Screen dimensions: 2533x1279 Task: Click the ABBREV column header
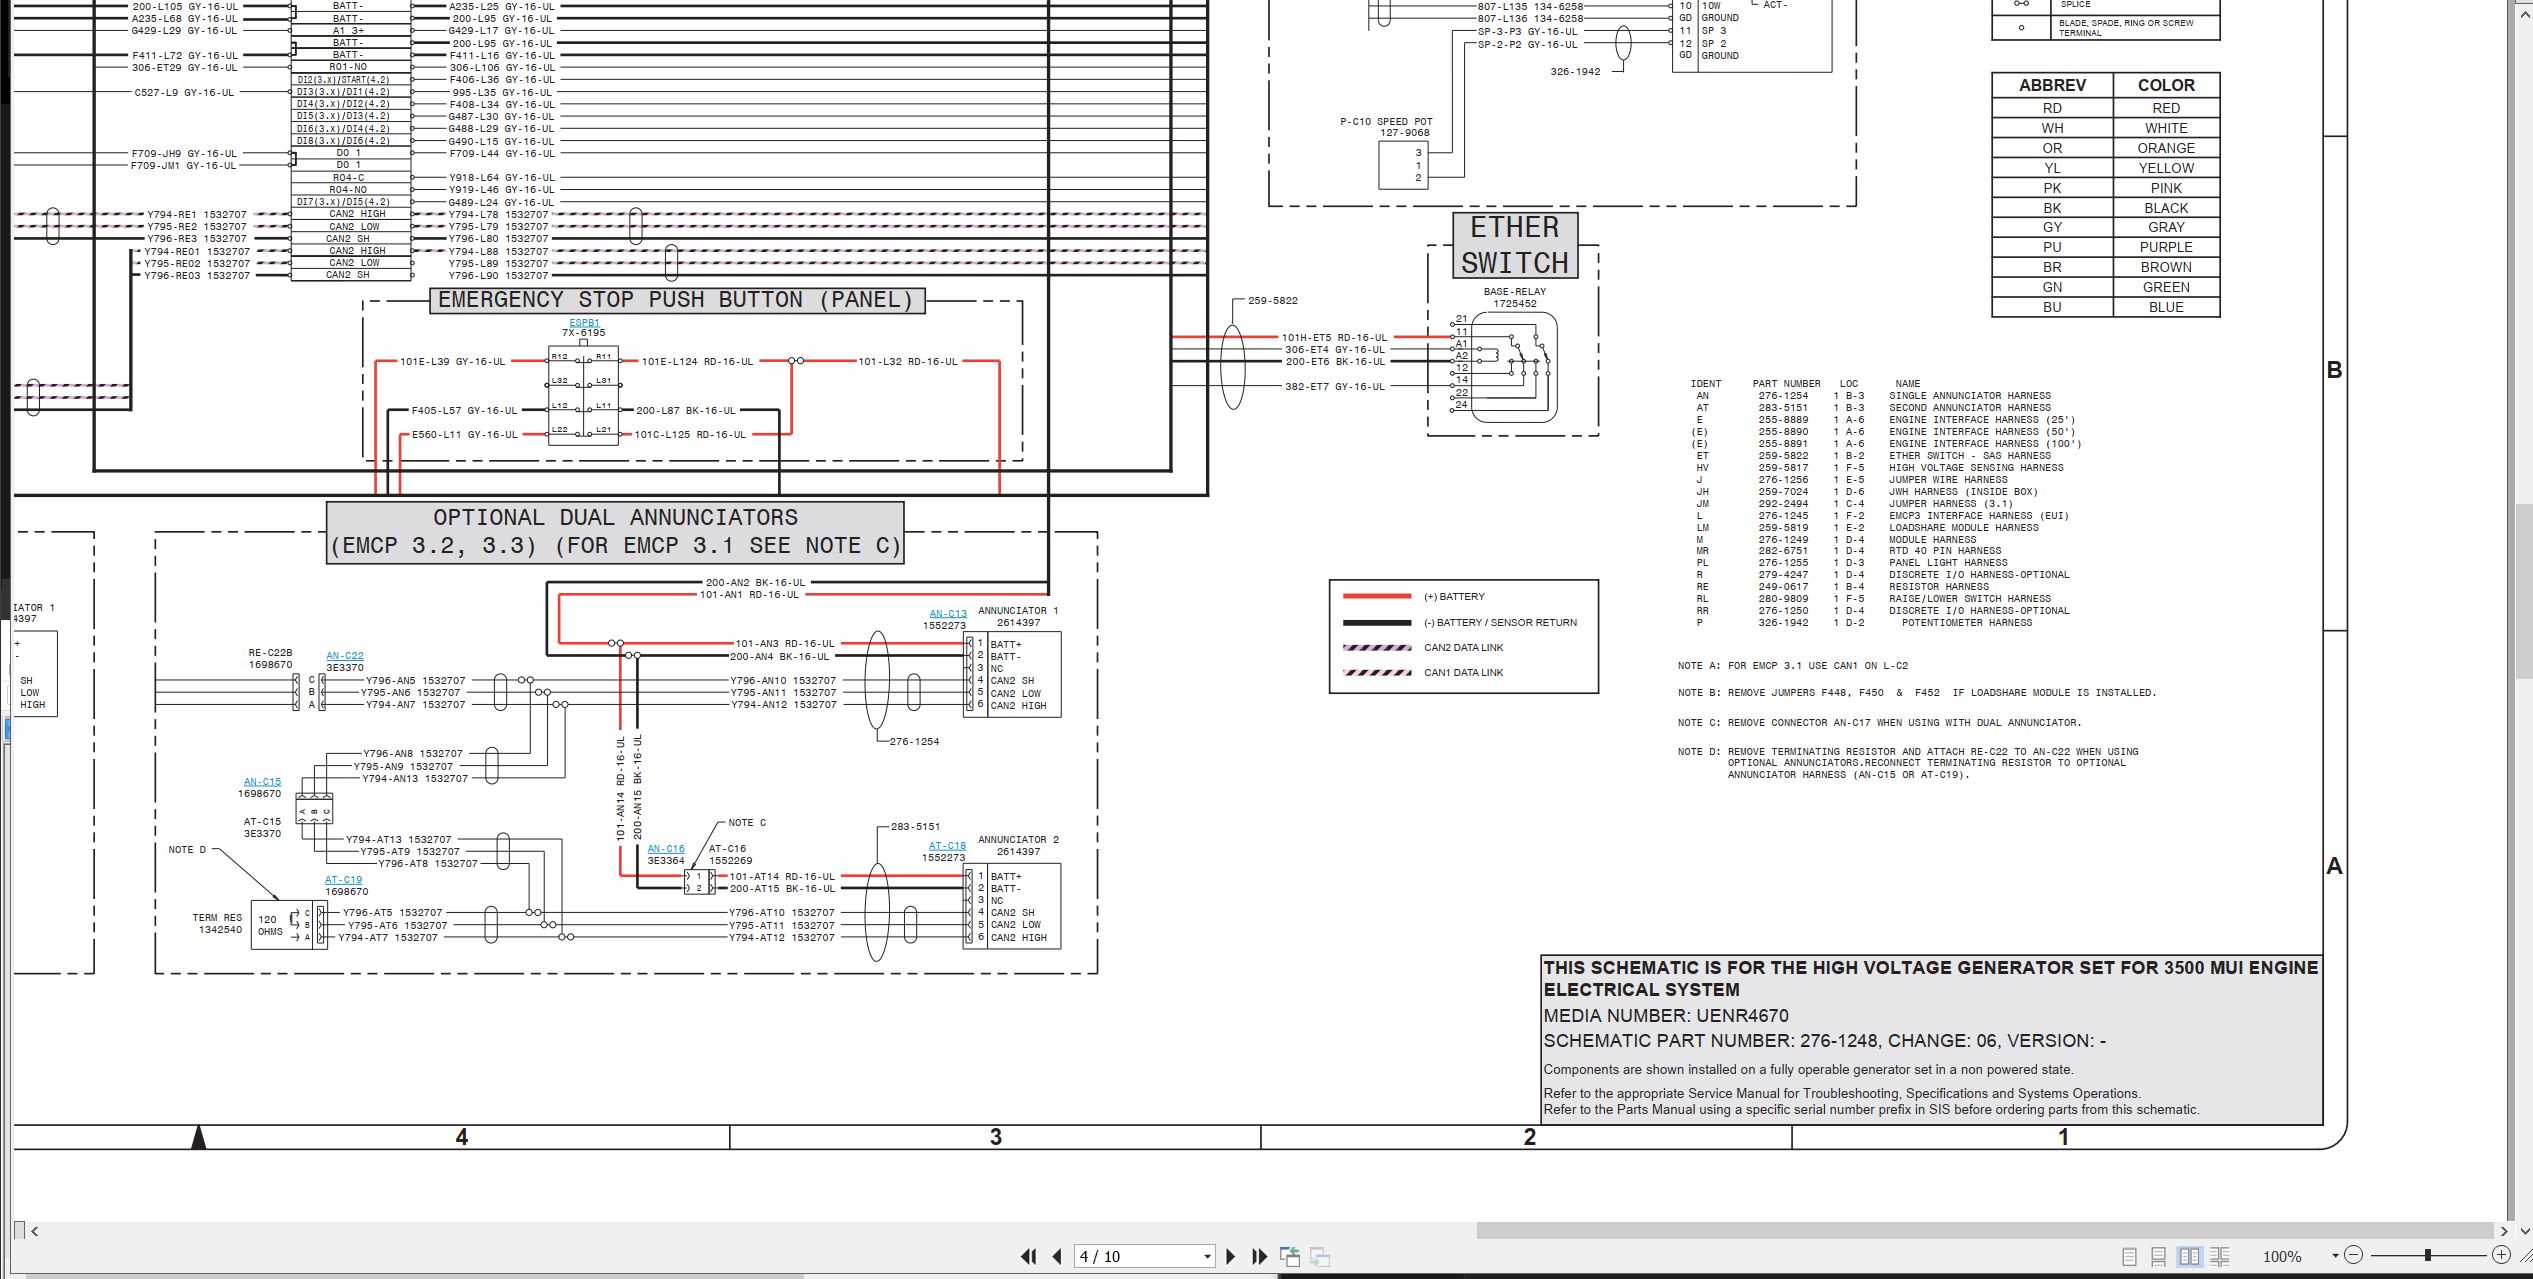click(x=2052, y=85)
